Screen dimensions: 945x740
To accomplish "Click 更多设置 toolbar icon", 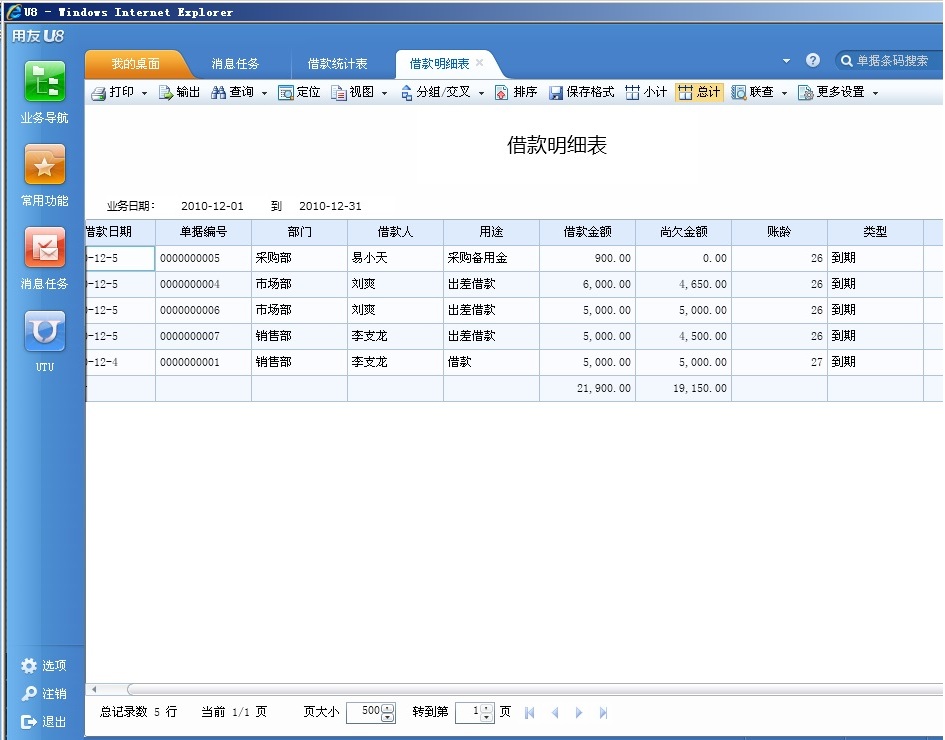I will 805,93.
